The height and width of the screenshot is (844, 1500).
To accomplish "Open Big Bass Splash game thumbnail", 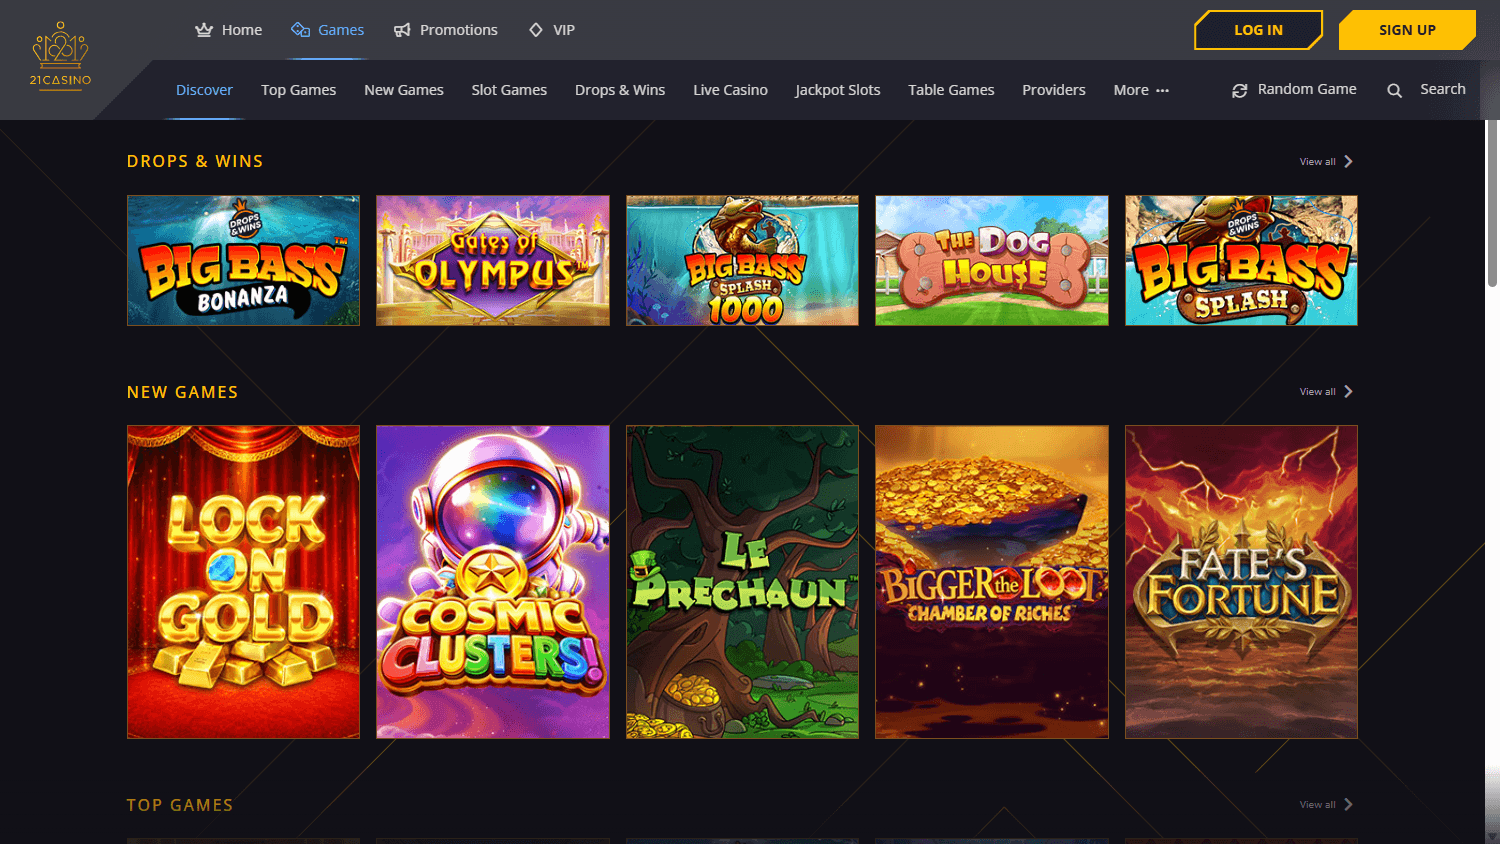I will click(x=1241, y=260).
